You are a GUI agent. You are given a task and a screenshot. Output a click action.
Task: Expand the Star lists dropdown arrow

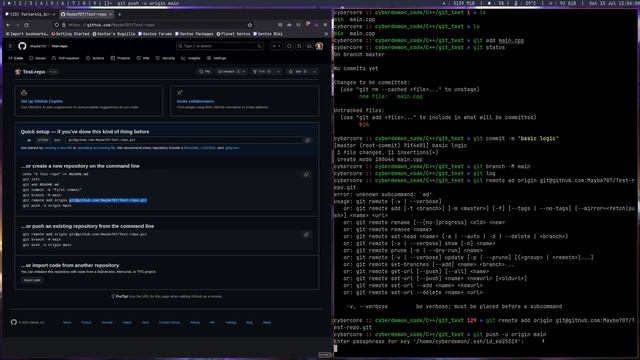(315, 72)
